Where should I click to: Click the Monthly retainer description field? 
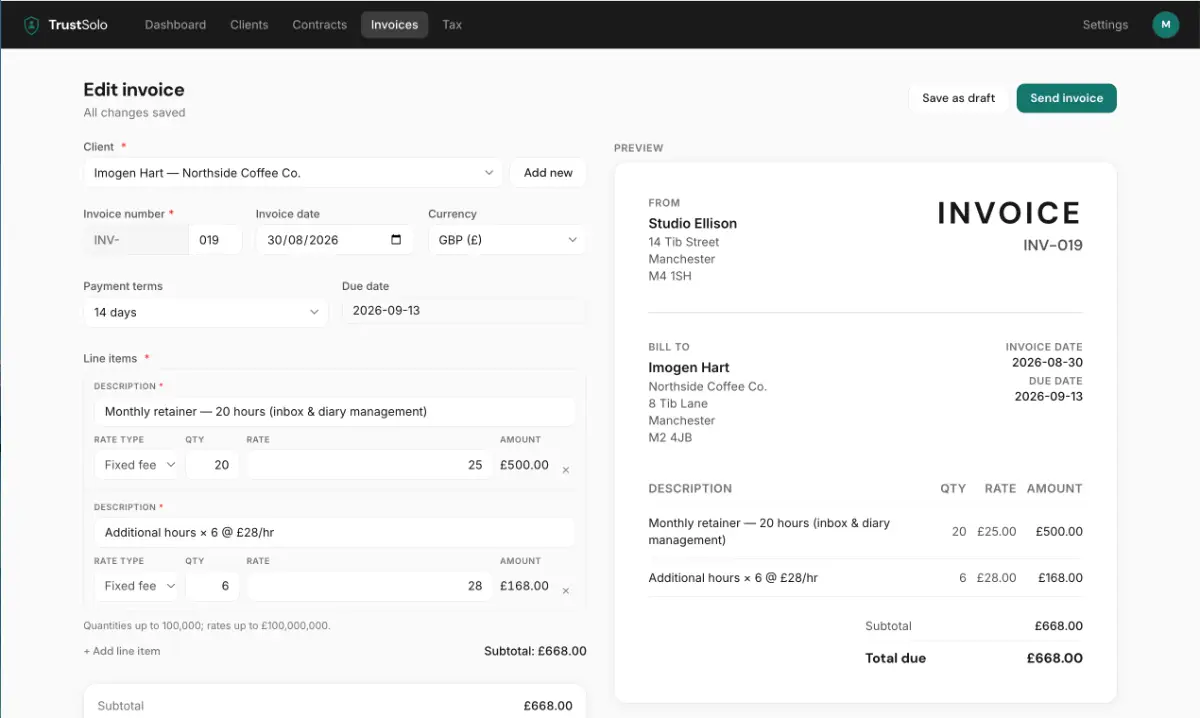pyautogui.click(x=334, y=411)
